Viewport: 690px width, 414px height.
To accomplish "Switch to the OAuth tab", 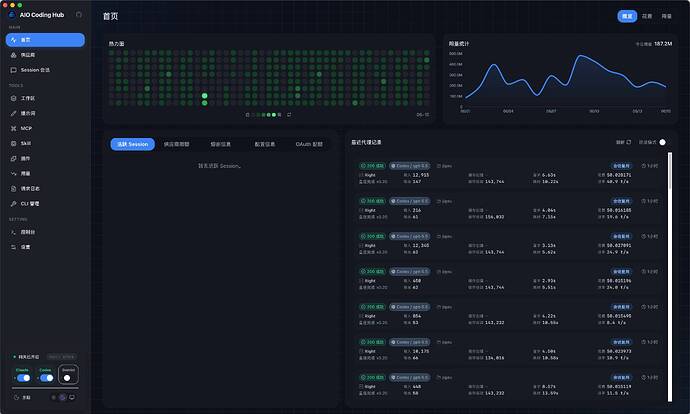I will (x=309, y=144).
